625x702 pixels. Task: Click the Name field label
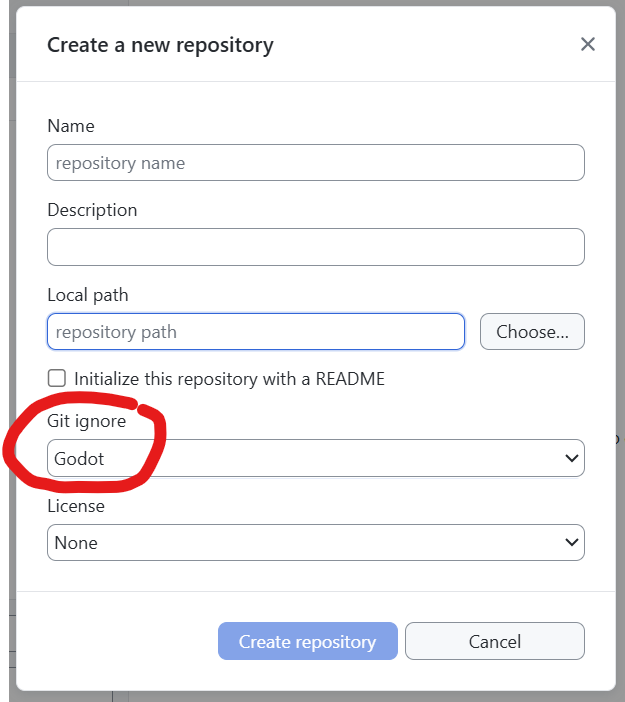[x=71, y=126]
